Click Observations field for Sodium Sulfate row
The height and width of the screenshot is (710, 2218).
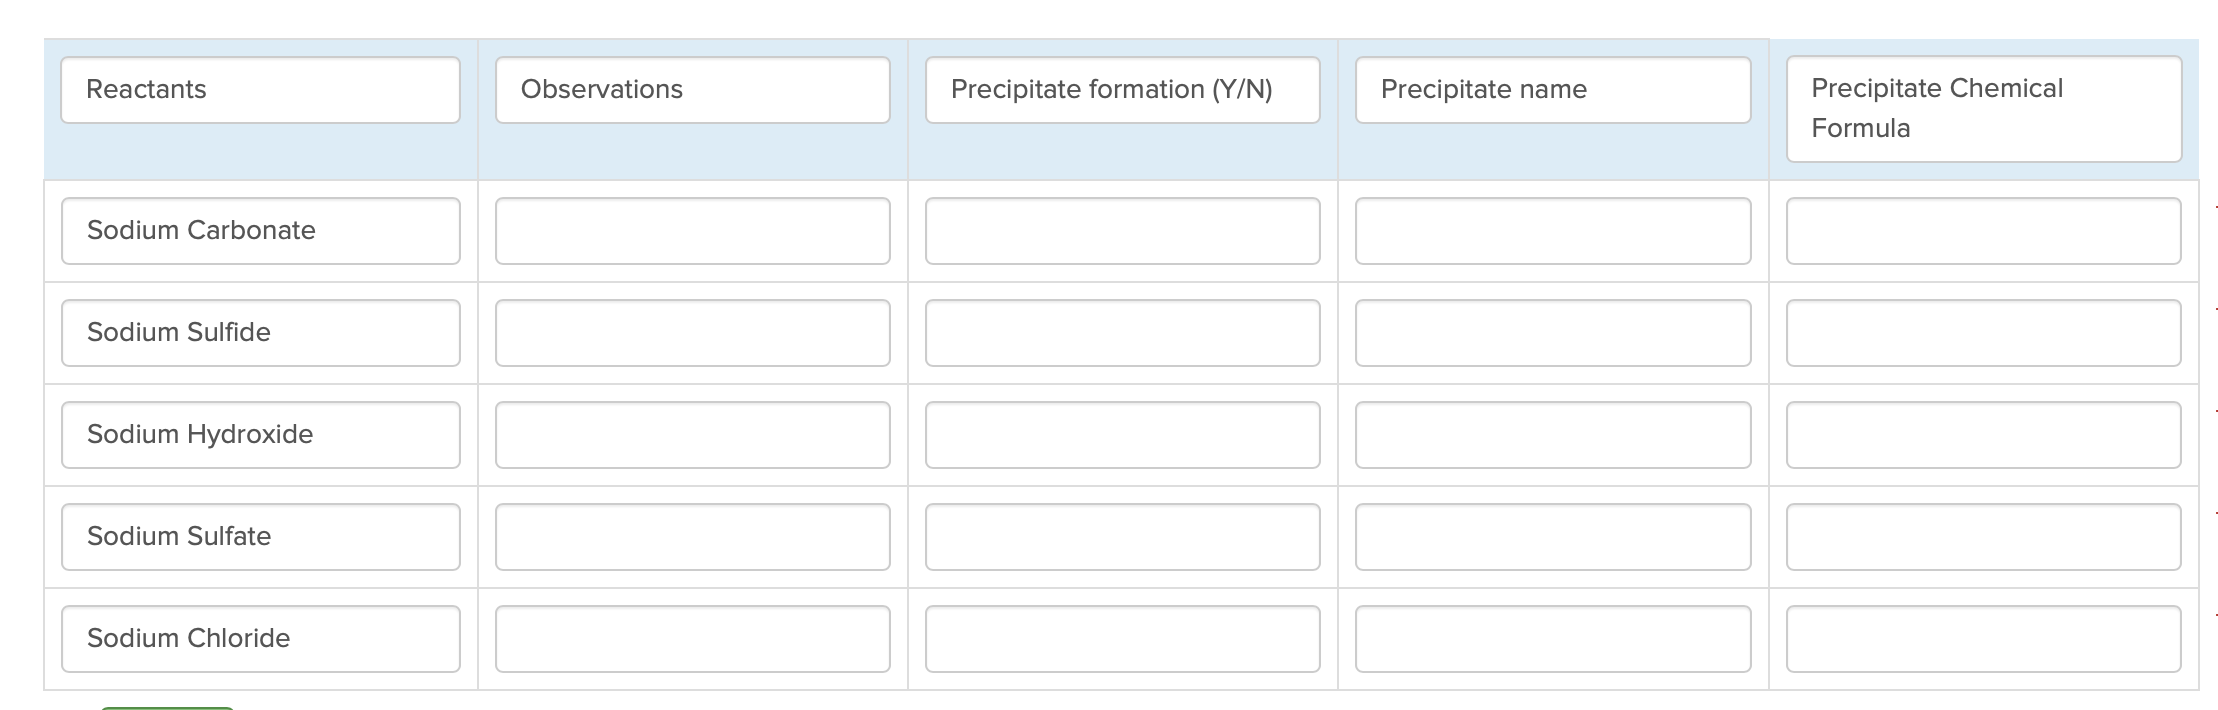pos(692,537)
